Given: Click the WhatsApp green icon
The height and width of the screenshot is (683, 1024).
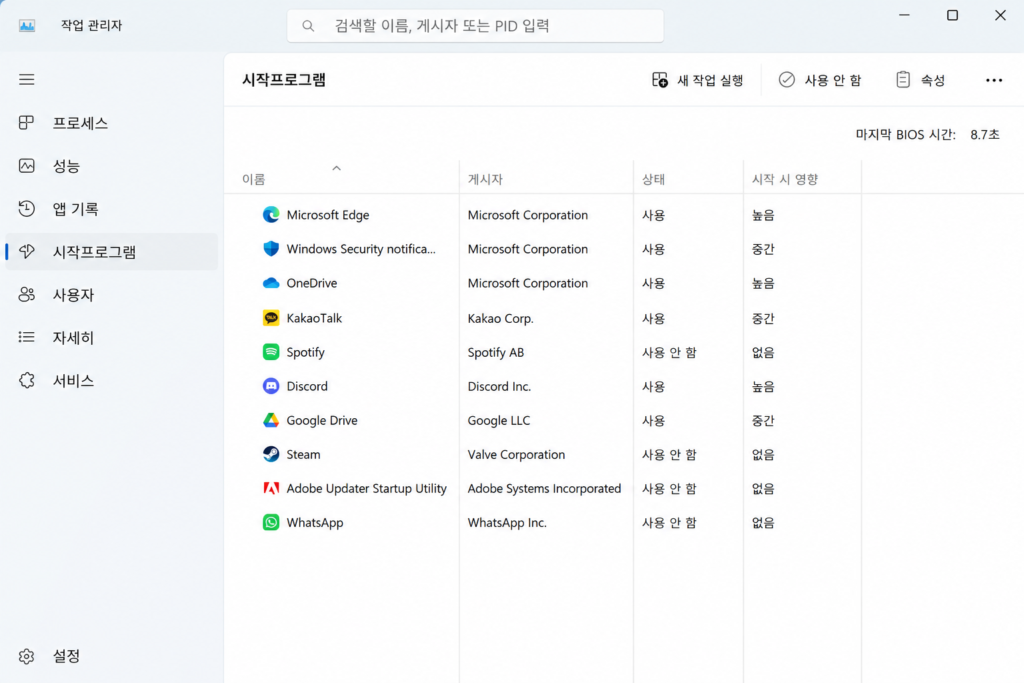Looking at the screenshot, I should click(271, 522).
